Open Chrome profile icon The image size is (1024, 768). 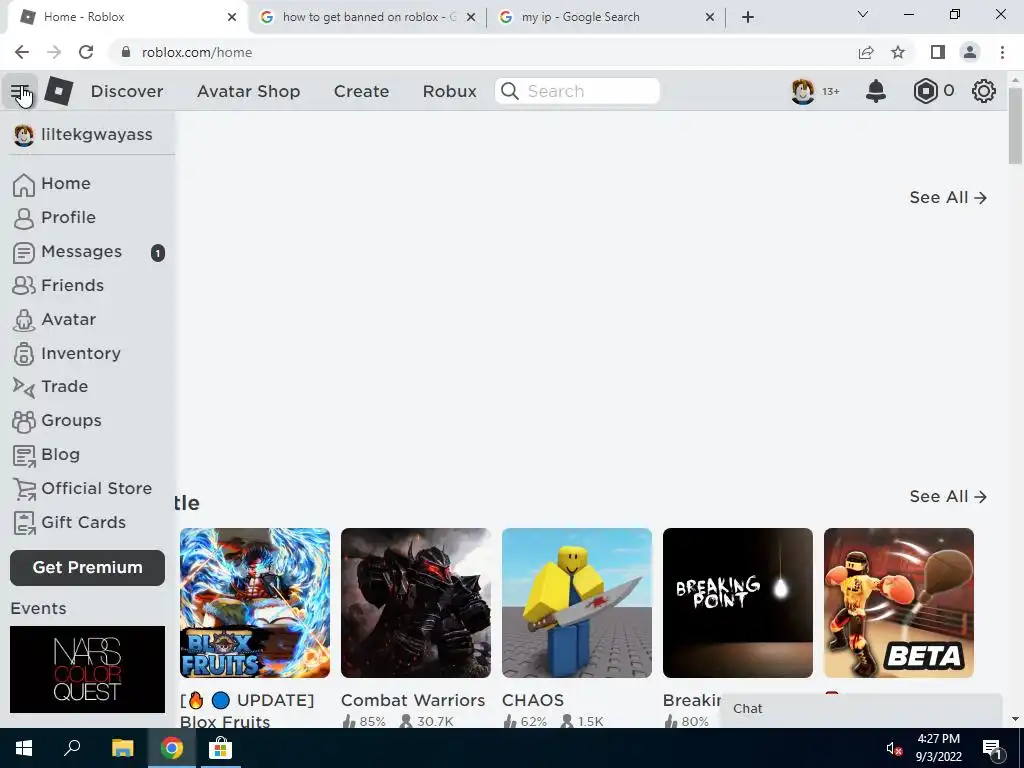pos(970,52)
